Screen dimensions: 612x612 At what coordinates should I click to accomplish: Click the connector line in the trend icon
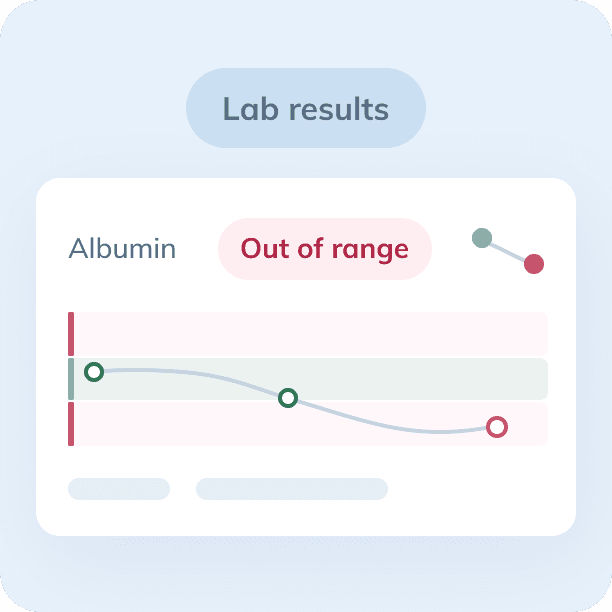click(508, 251)
